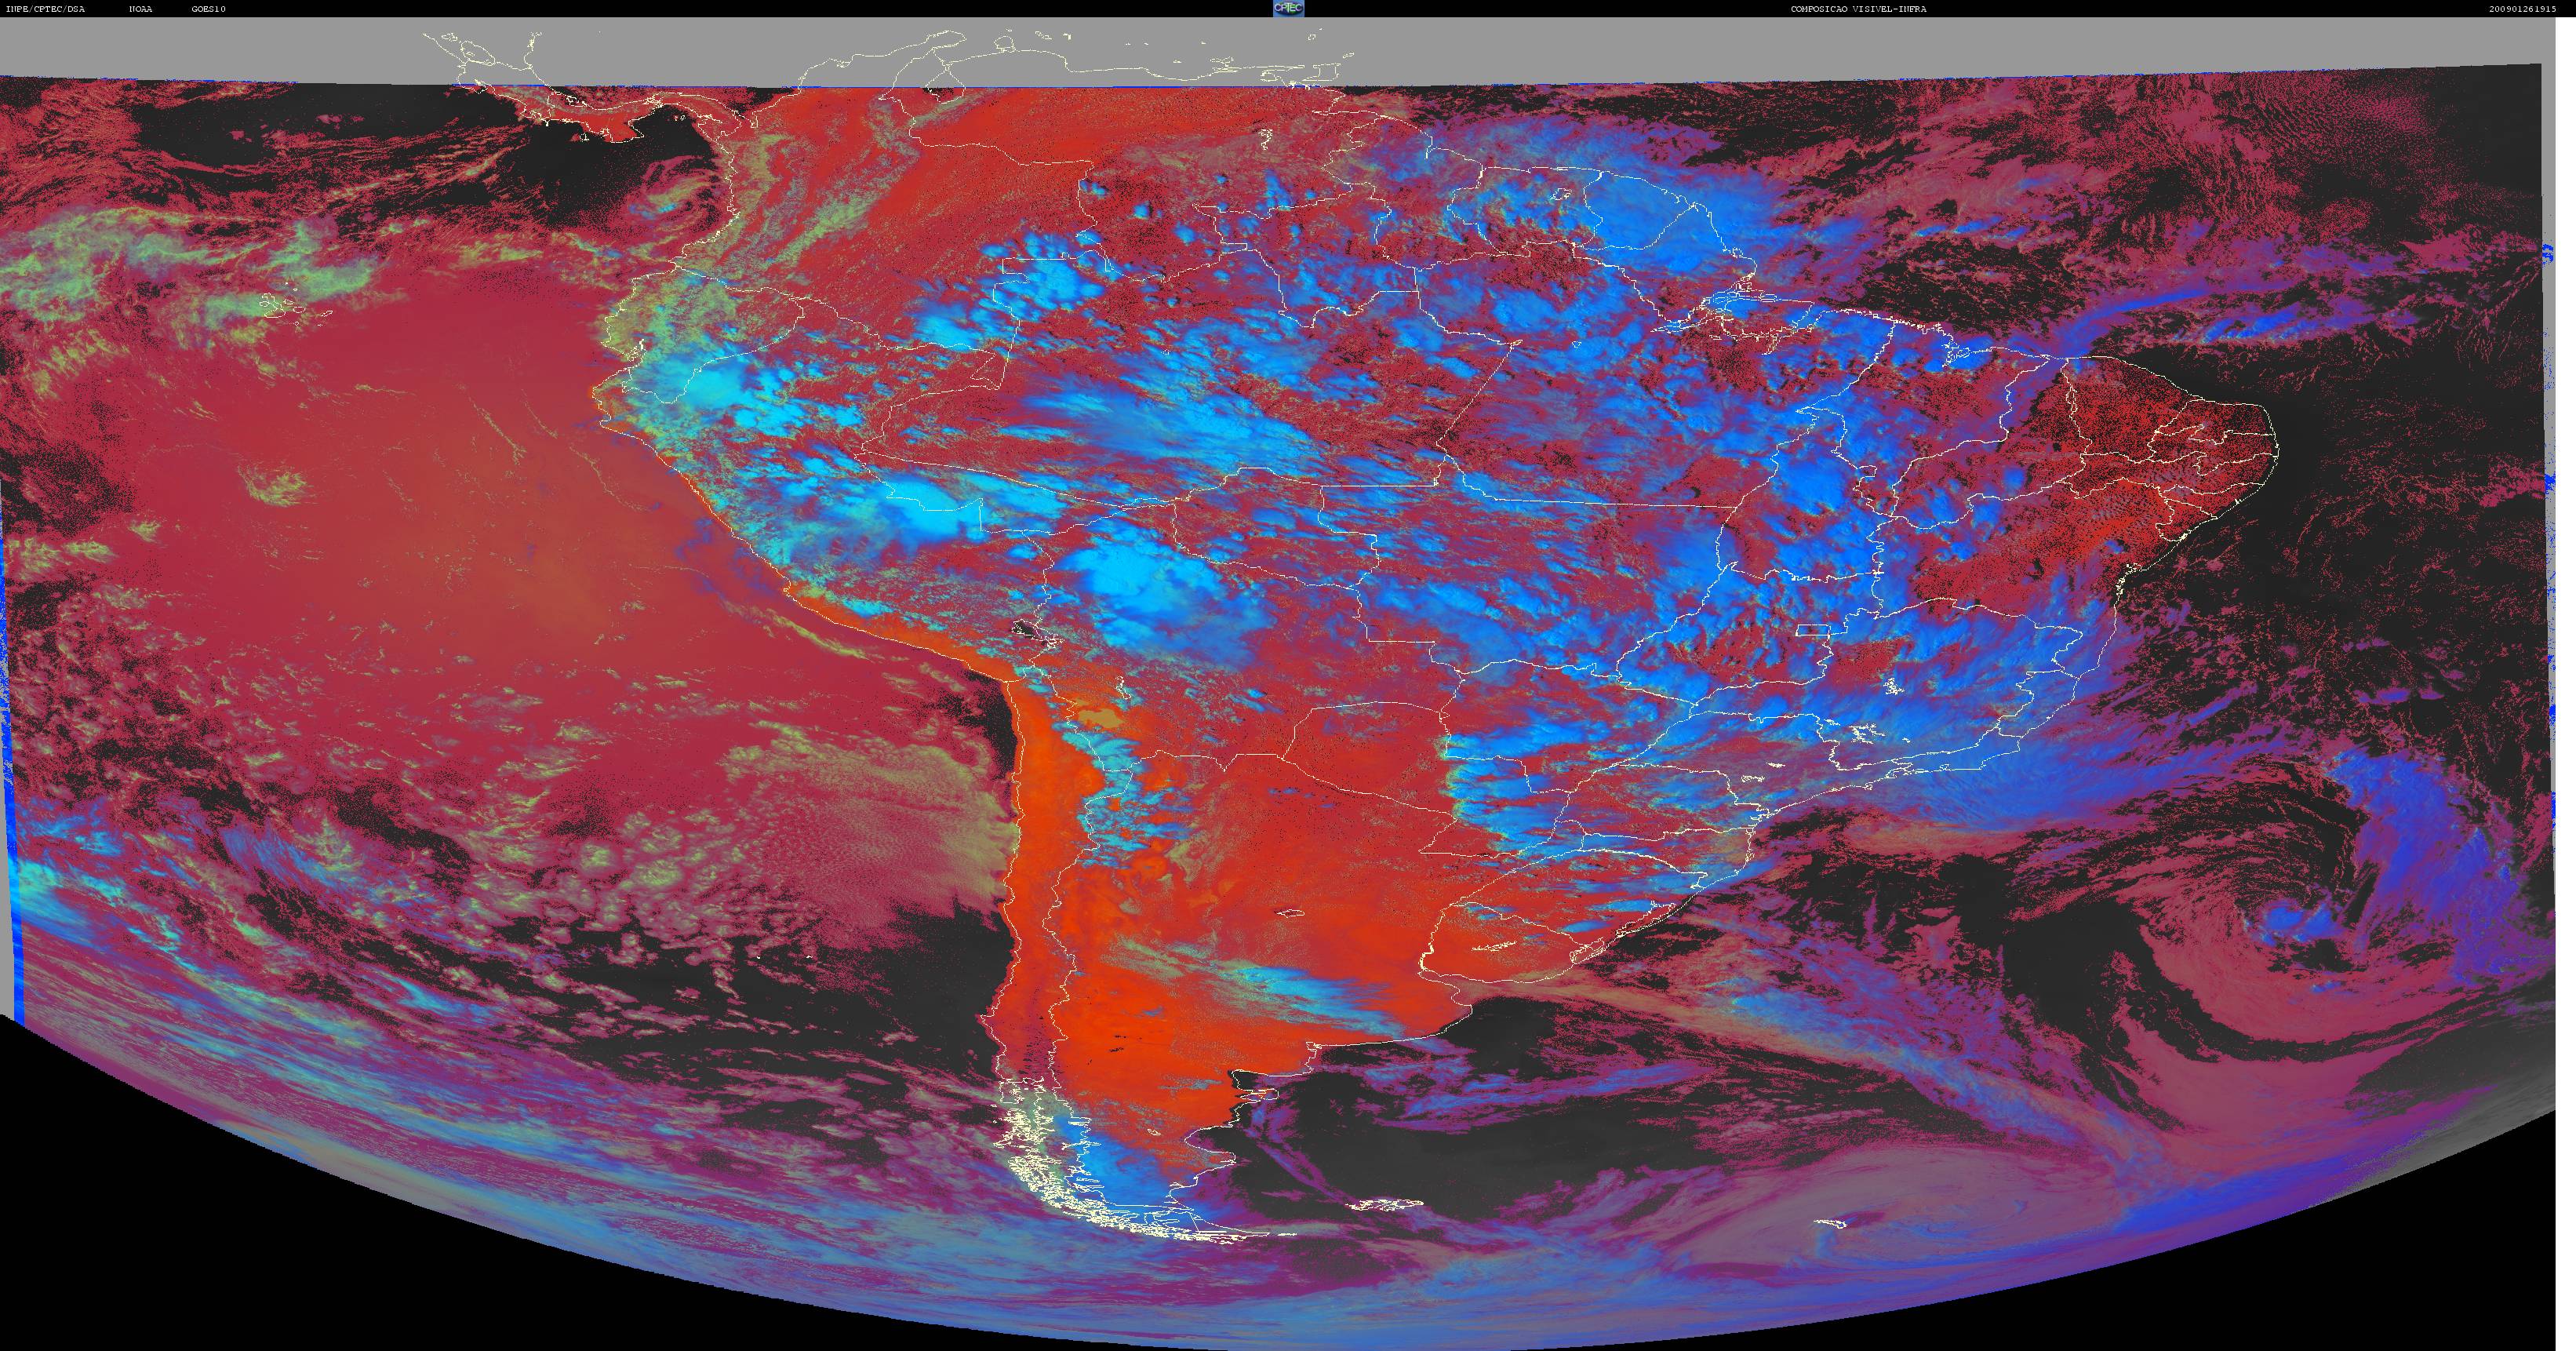Click the "NOAA" label in the header
This screenshot has width=2576, height=1351.
click(x=141, y=9)
